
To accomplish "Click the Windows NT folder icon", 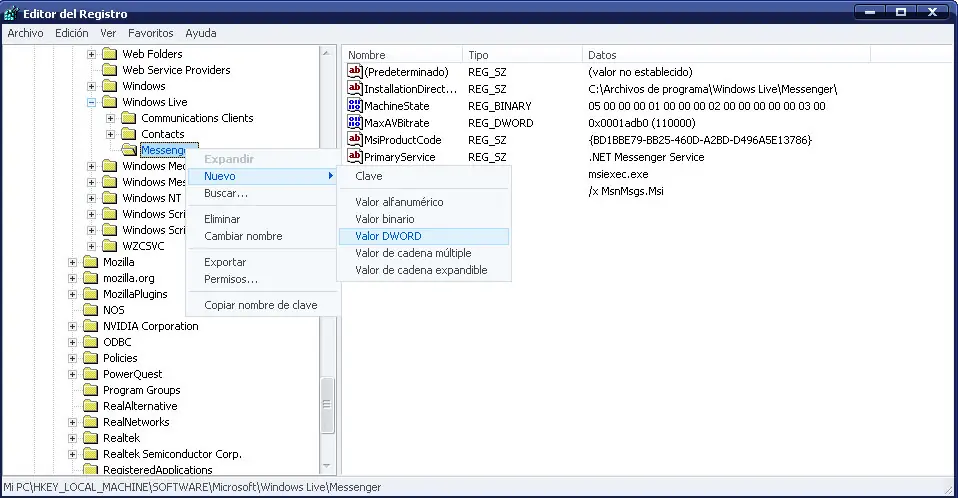I will point(109,198).
